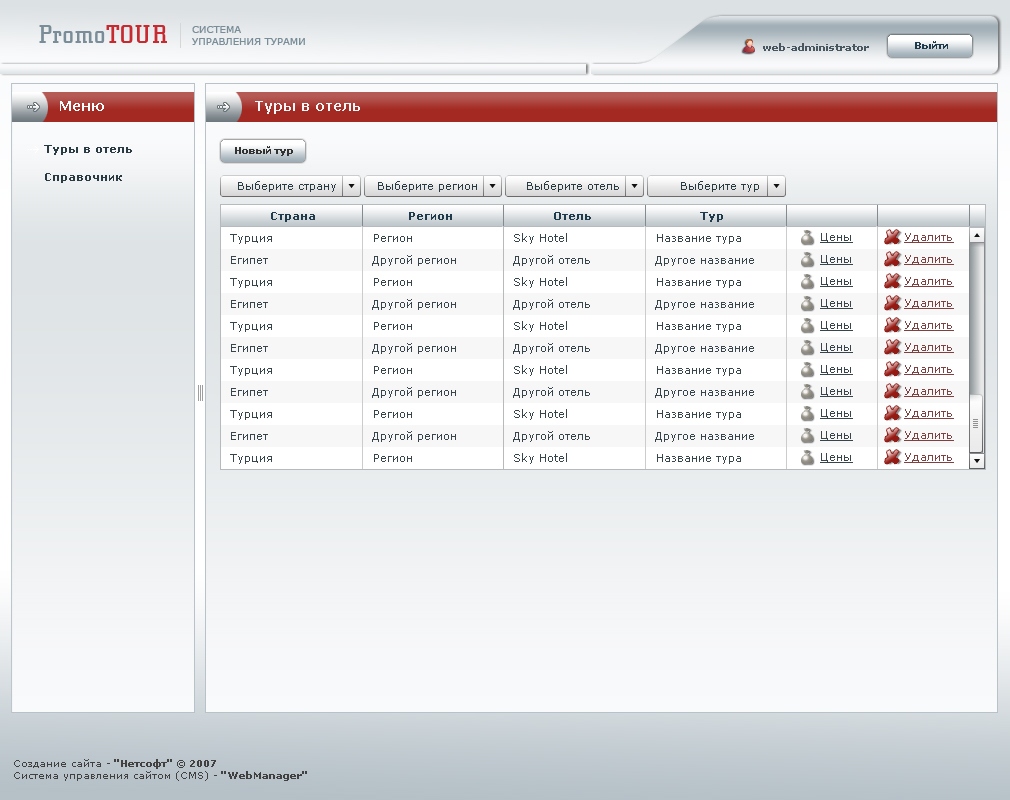Screen dimensions: 1010x800
Task: Open the Цены link in the fifth Египет row
Action: (836, 435)
